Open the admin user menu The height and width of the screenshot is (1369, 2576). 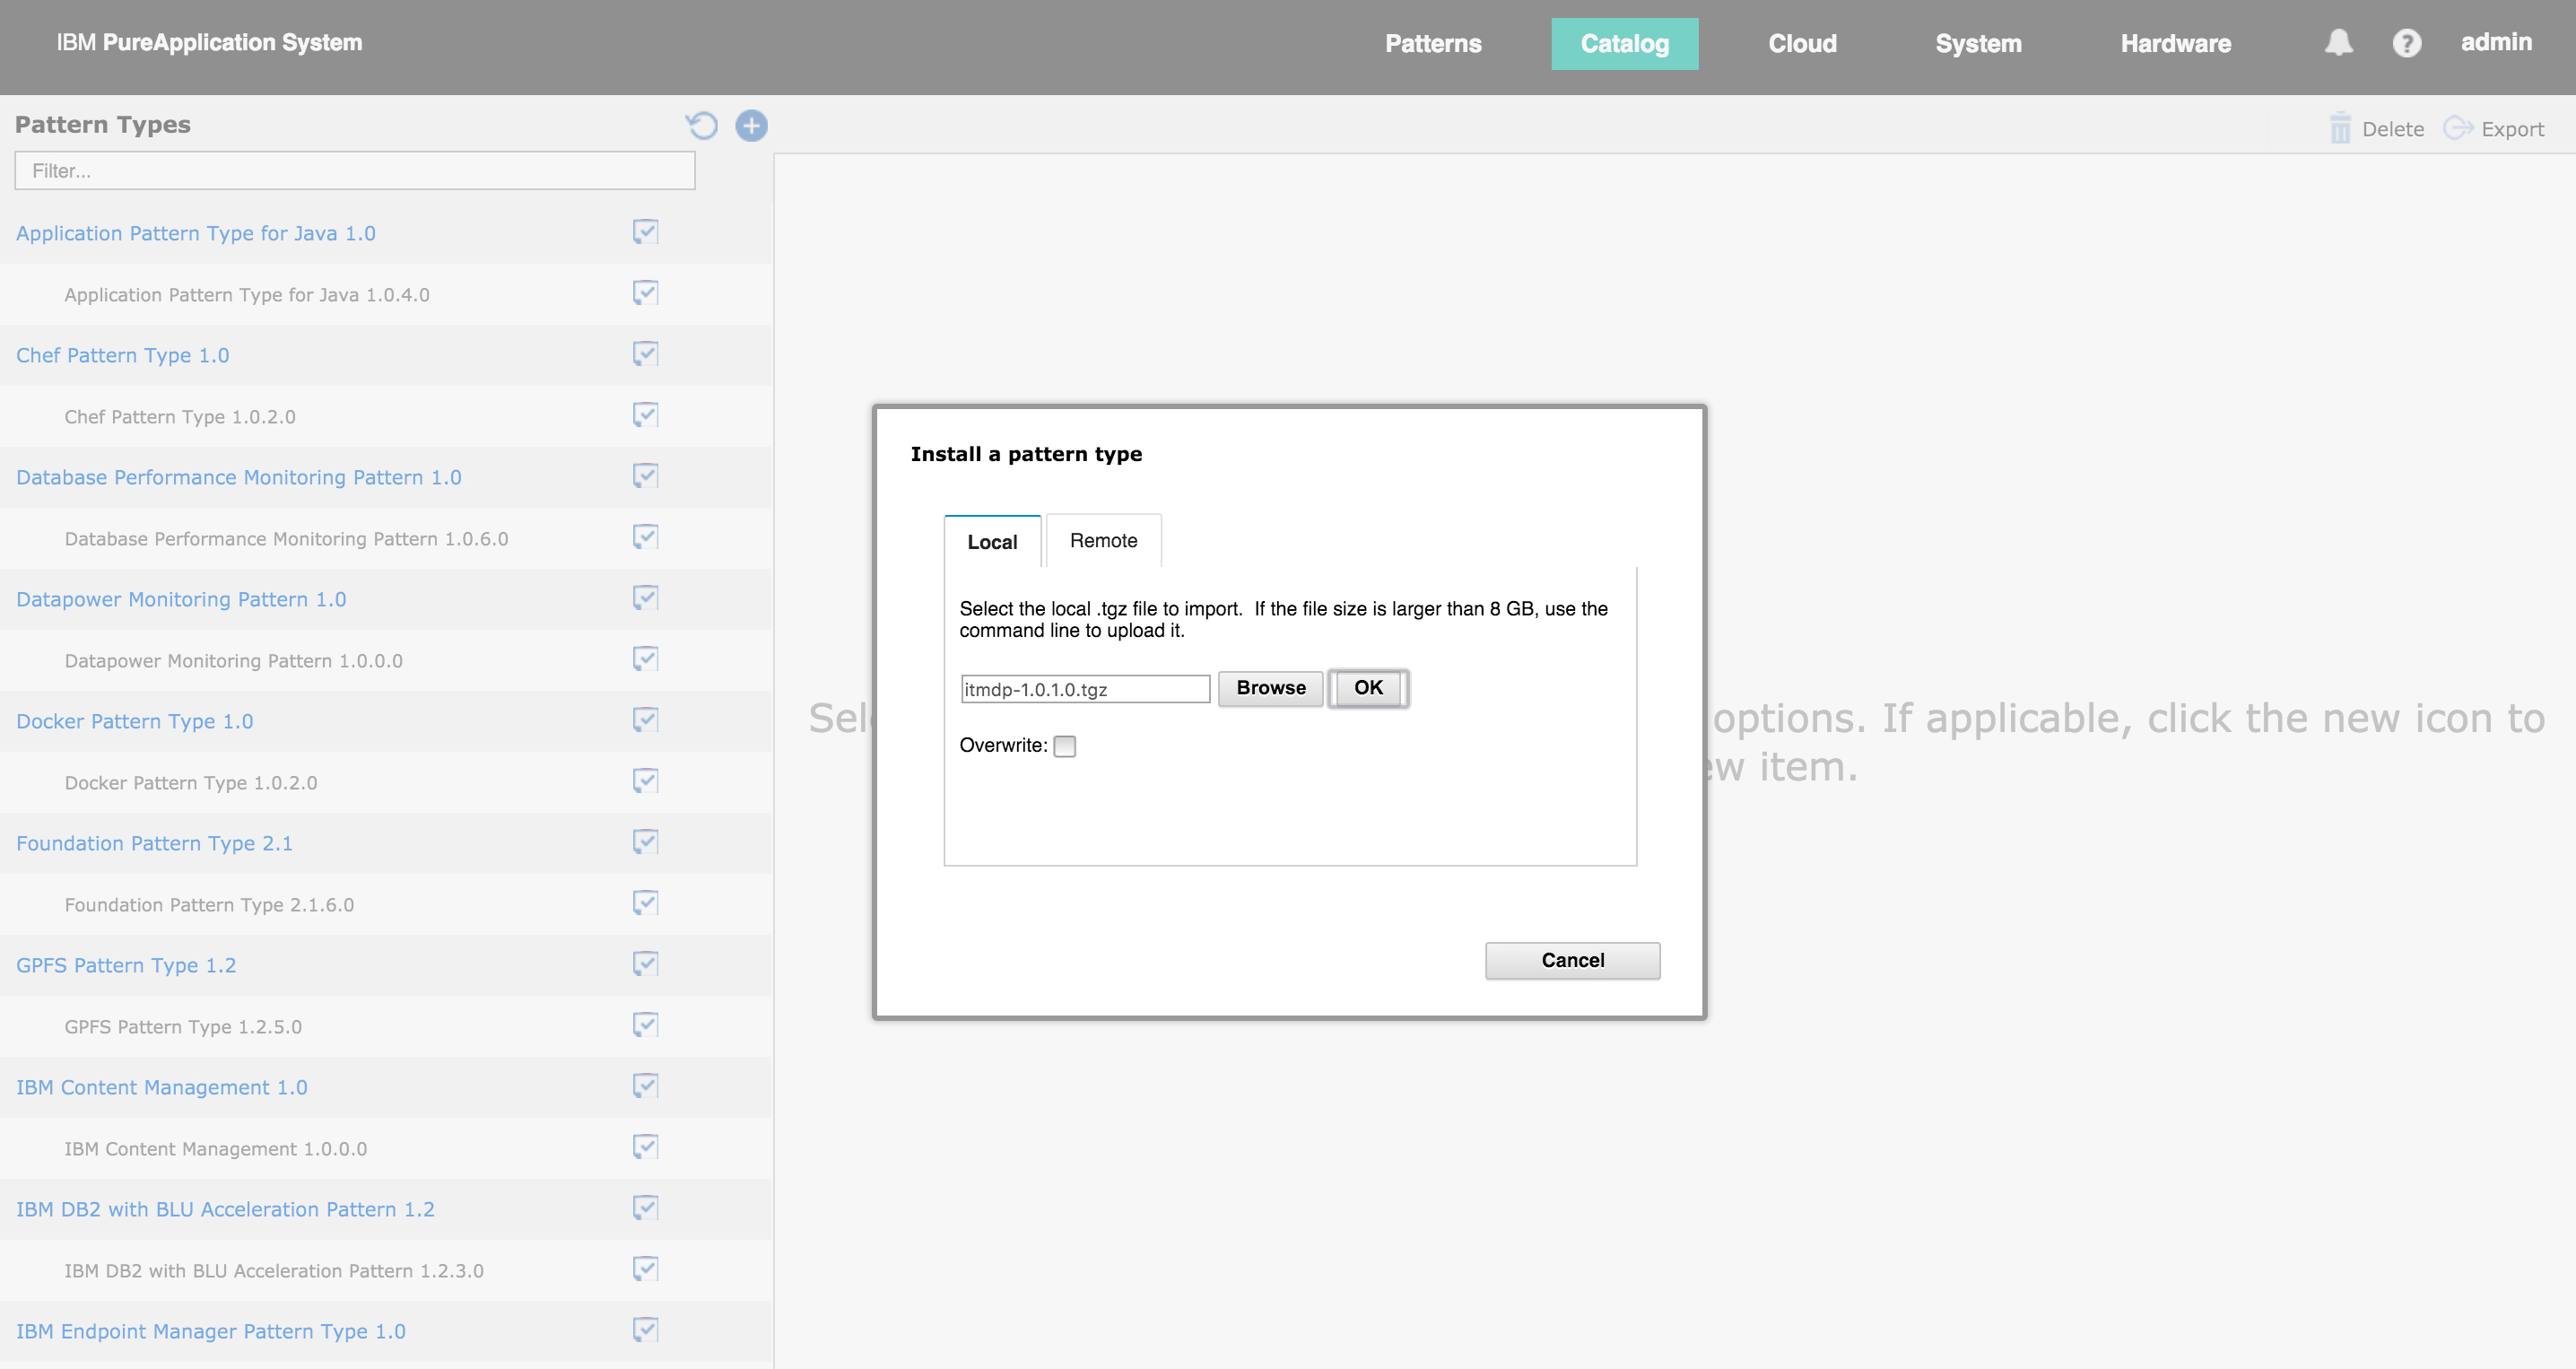(x=2496, y=42)
